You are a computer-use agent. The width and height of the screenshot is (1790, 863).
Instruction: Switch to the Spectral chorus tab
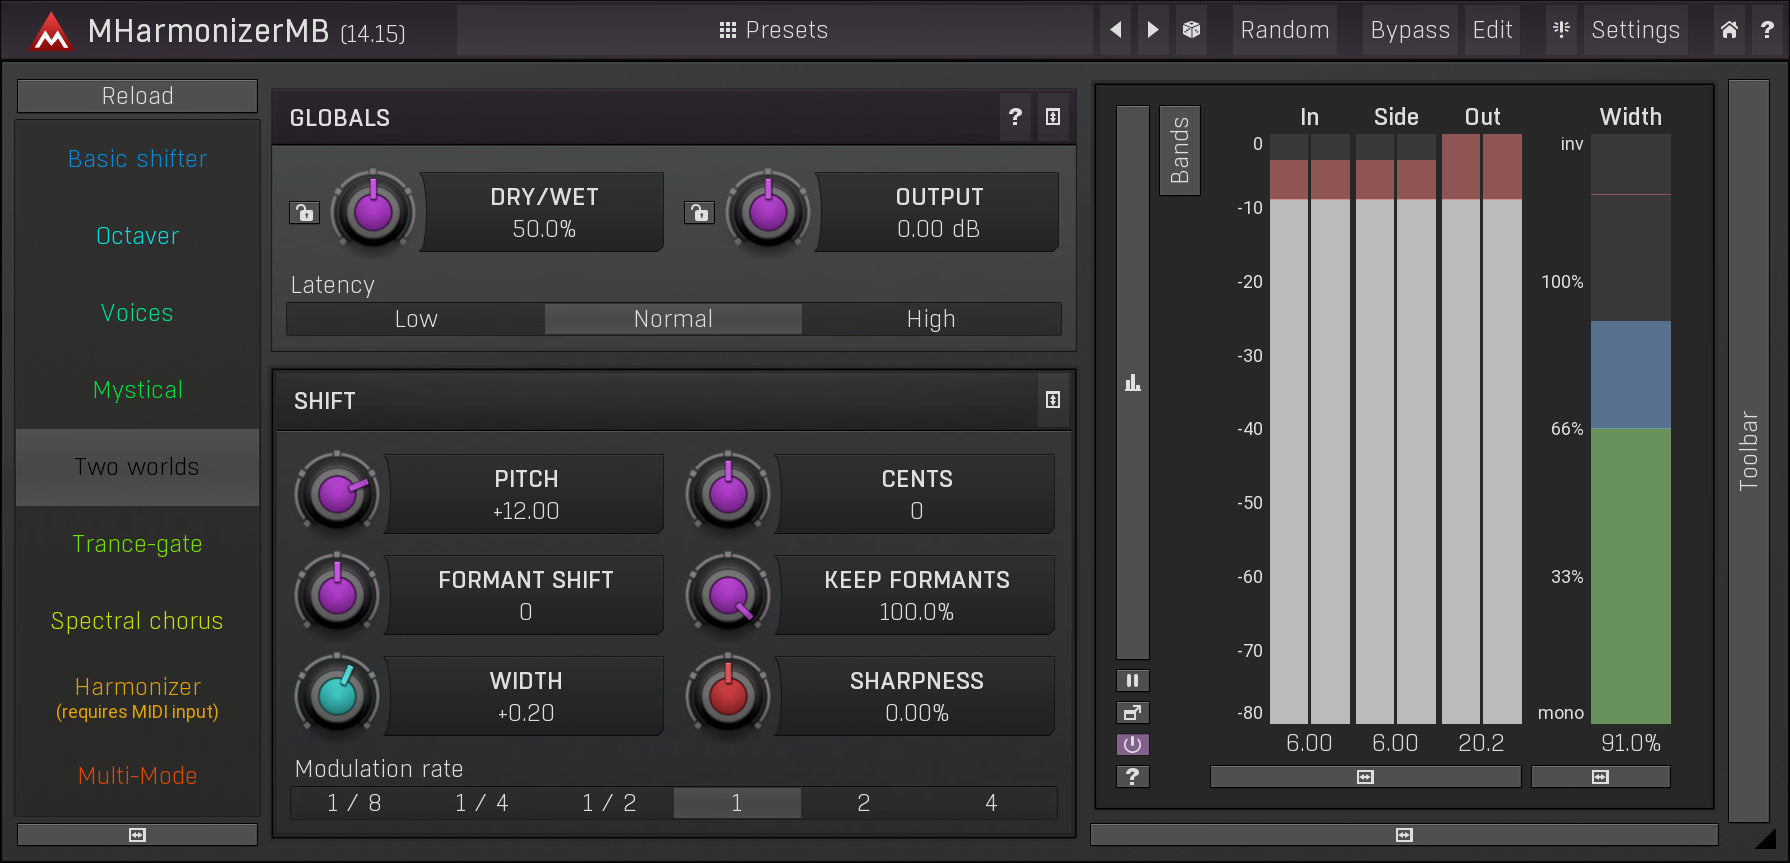(x=137, y=621)
